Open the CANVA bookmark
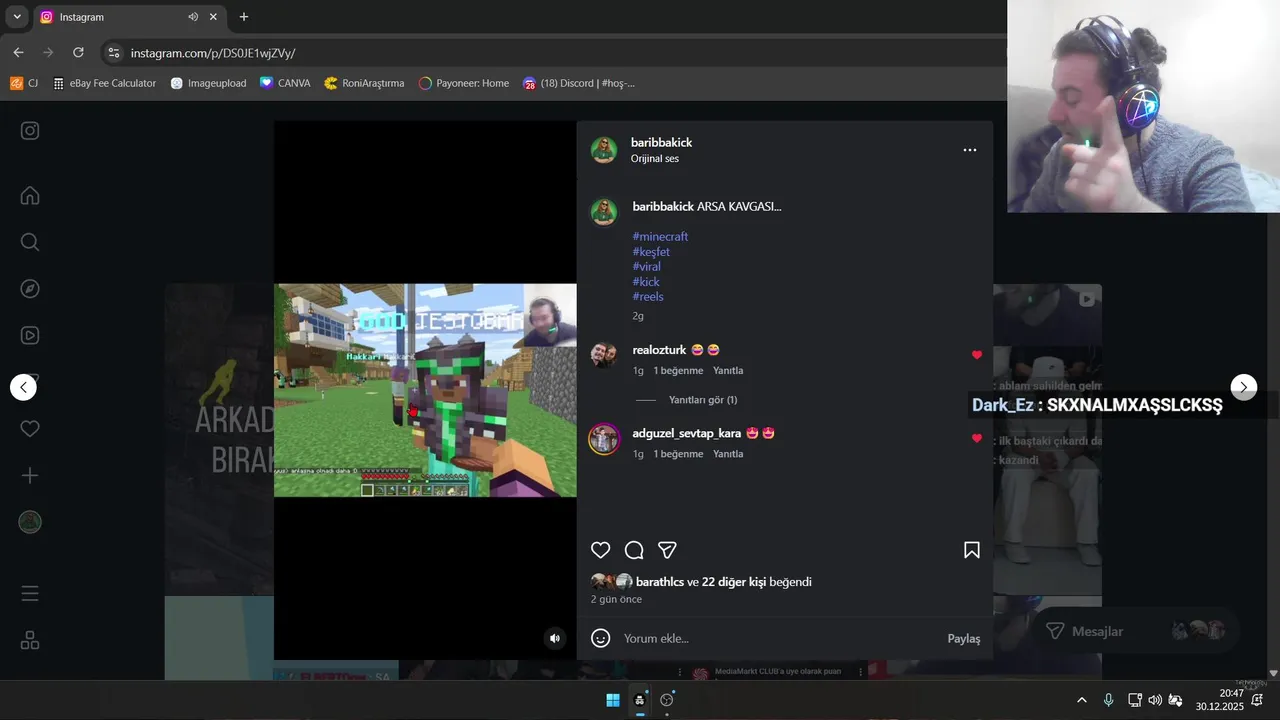The width and height of the screenshot is (1280, 720). pos(285,83)
